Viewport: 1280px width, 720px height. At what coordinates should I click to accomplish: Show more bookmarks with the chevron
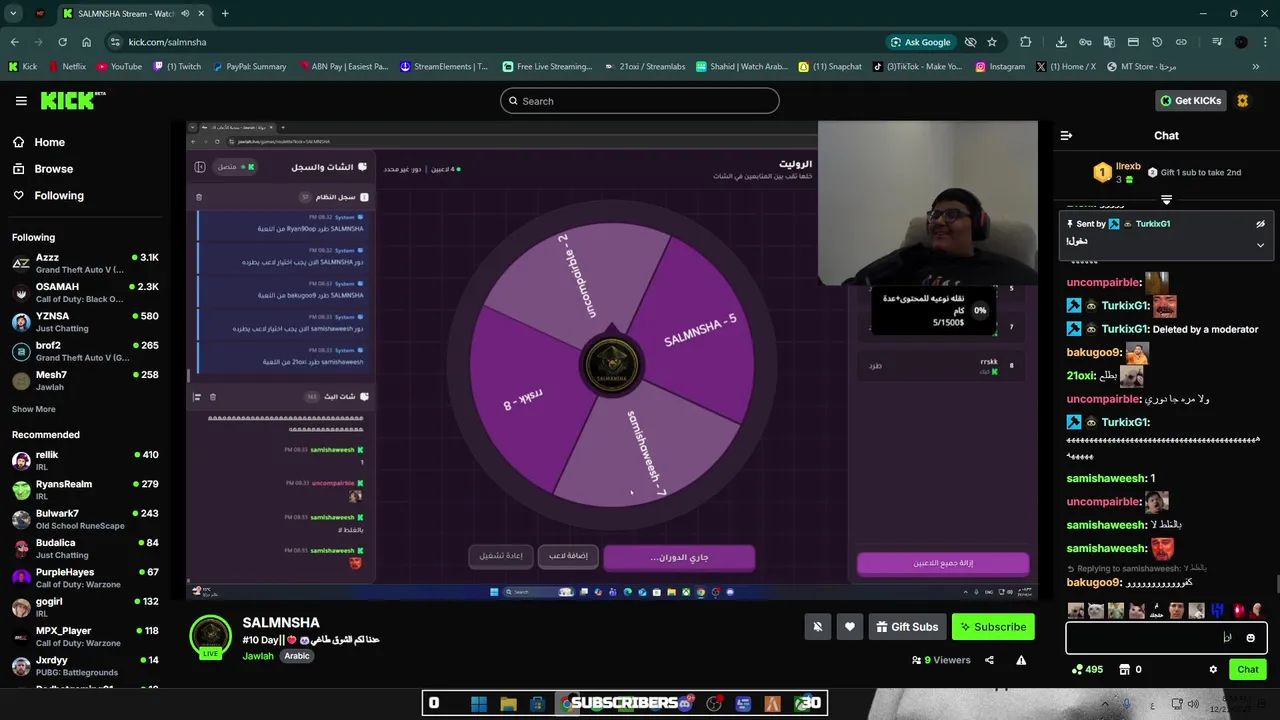pyautogui.click(x=1256, y=67)
